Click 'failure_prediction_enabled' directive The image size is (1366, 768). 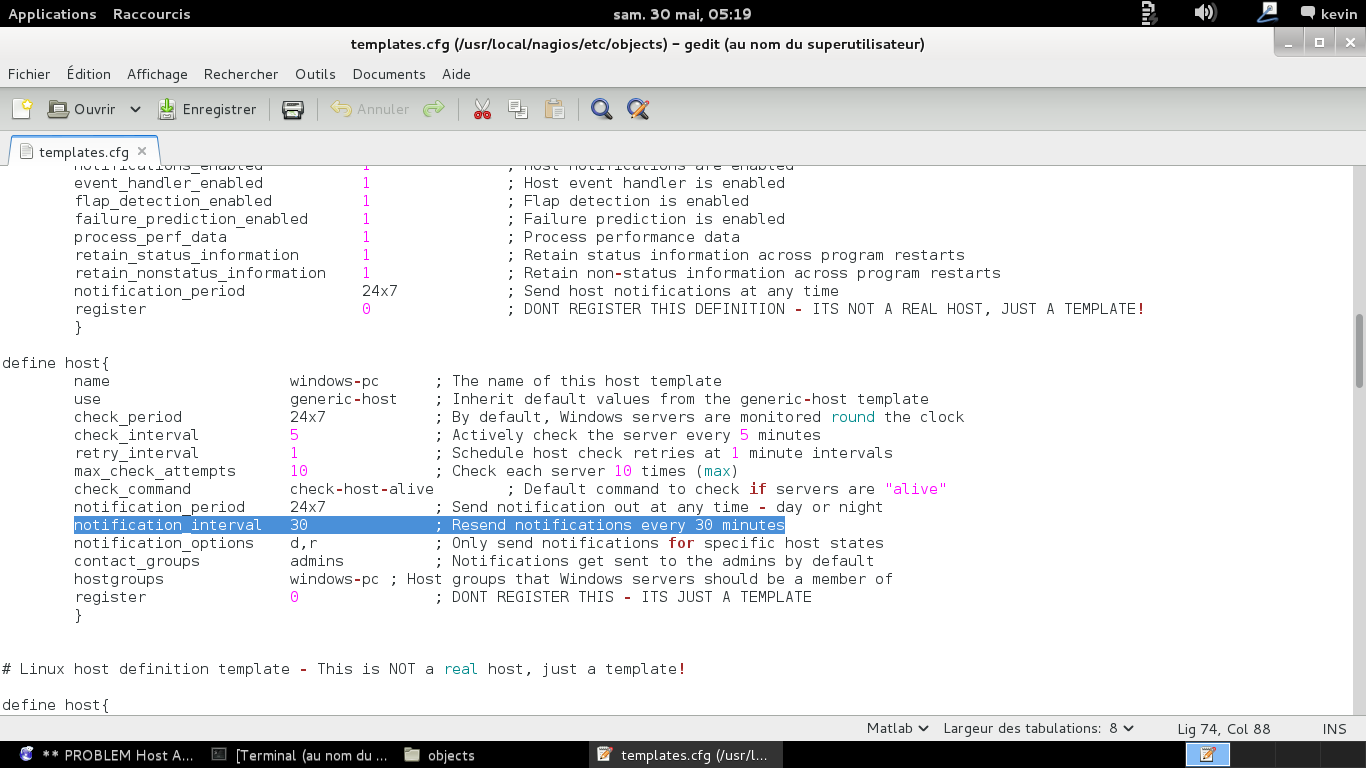pyautogui.click(x=191, y=219)
